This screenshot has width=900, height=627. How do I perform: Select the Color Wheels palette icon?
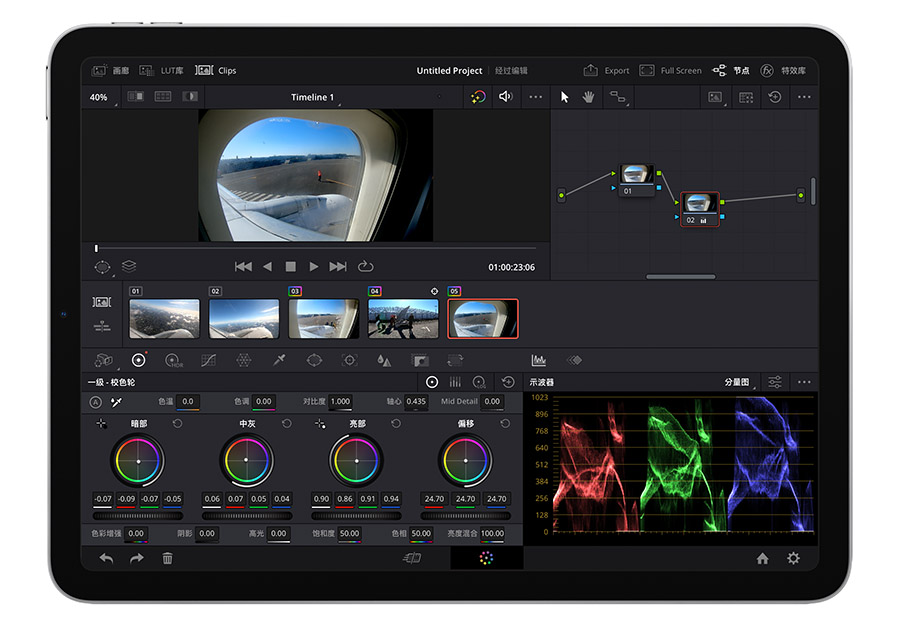138,360
